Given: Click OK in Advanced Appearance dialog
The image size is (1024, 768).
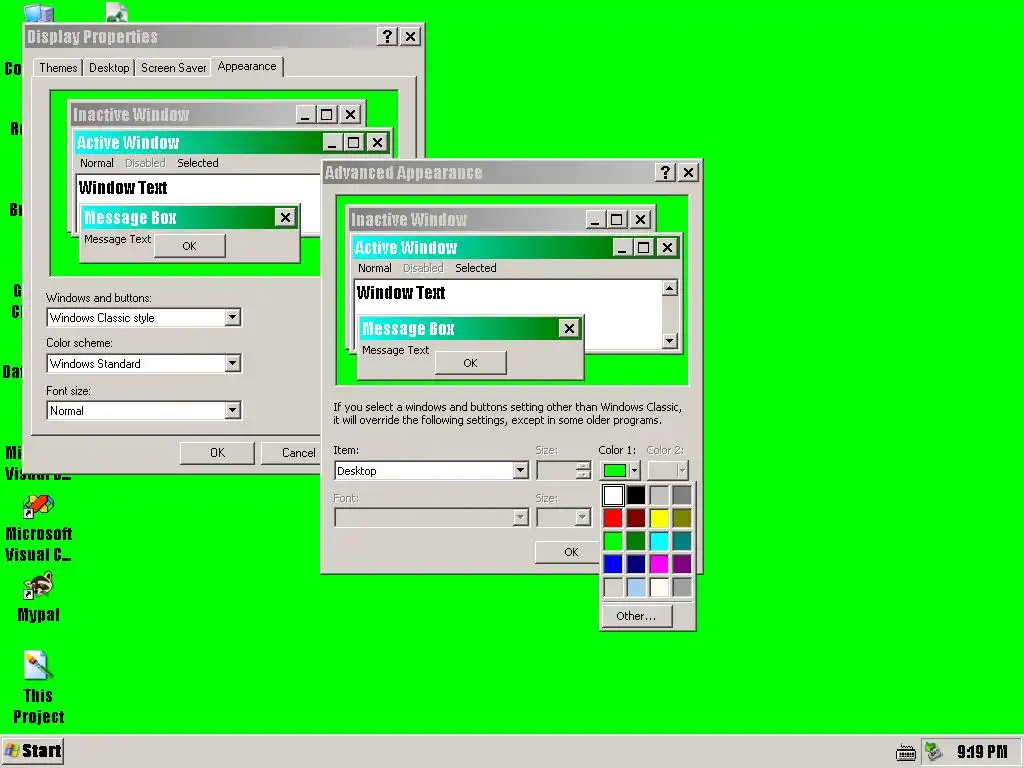Looking at the screenshot, I should coord(567,552).
